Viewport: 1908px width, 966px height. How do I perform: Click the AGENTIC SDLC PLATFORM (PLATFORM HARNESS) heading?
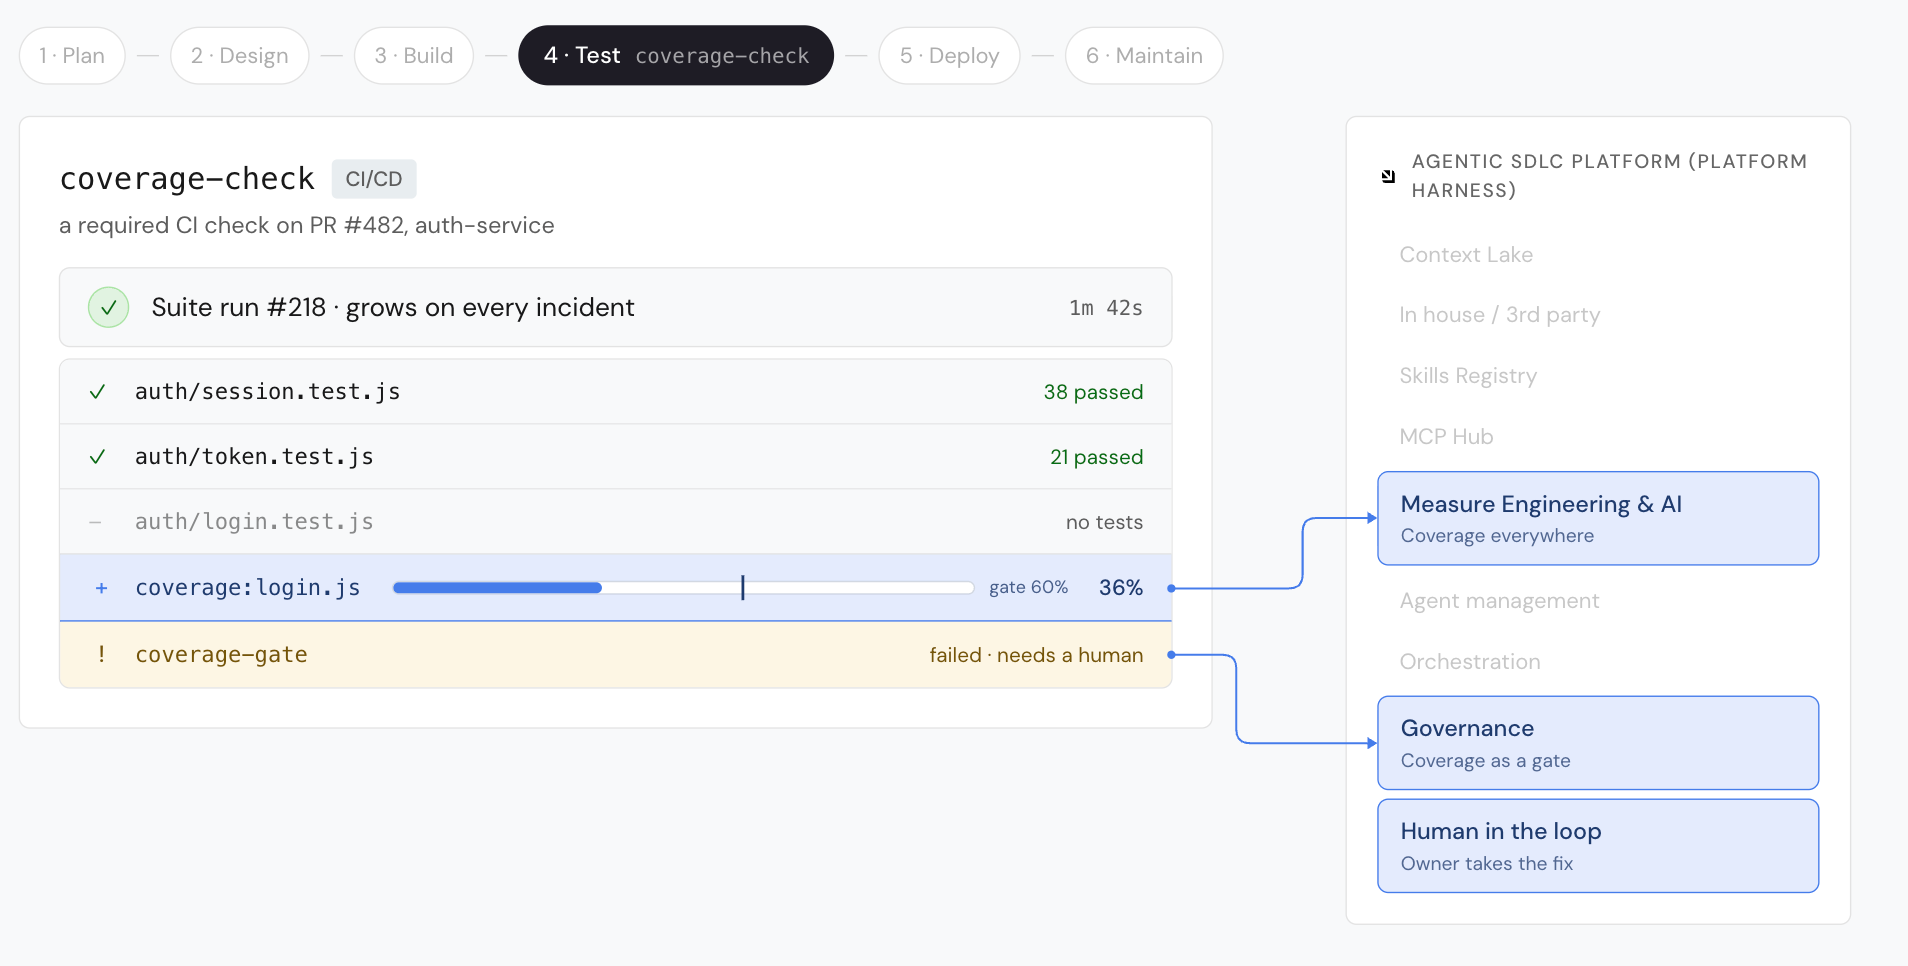click(x=1609, y=176)
